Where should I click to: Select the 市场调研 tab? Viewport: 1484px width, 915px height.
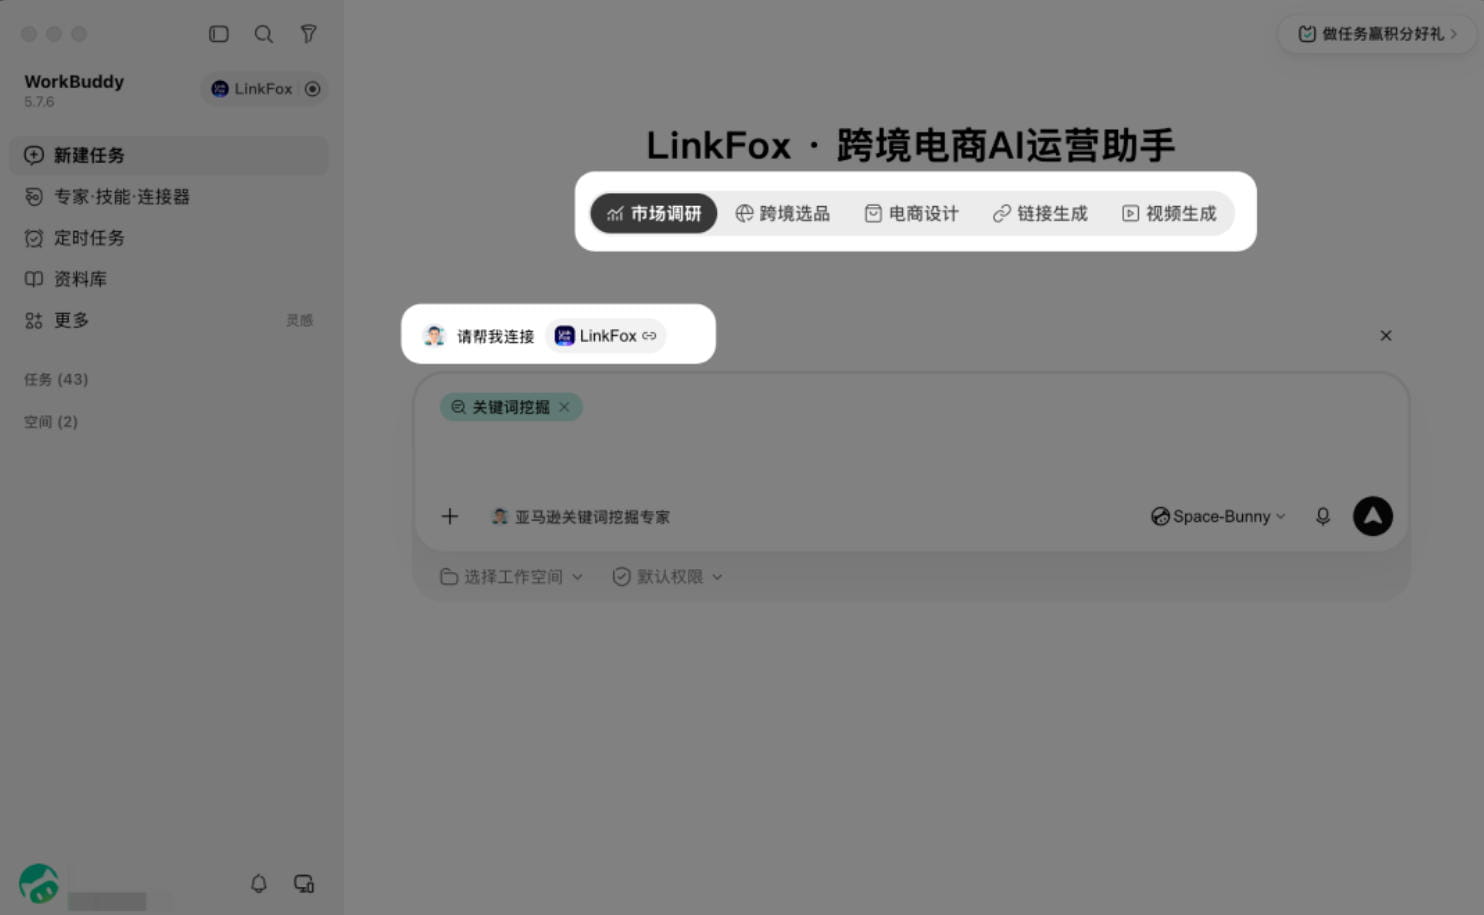point(654,213)
